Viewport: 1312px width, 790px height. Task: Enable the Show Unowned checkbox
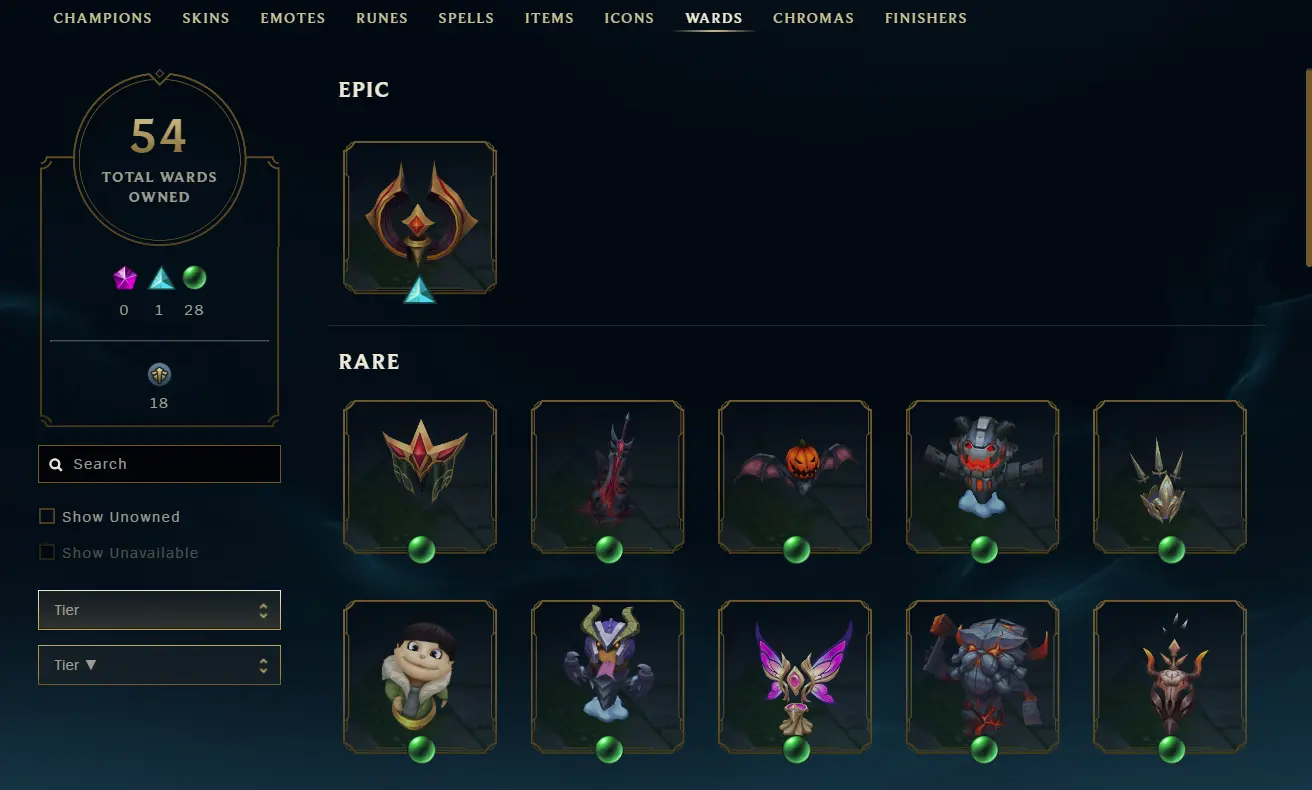47,516
